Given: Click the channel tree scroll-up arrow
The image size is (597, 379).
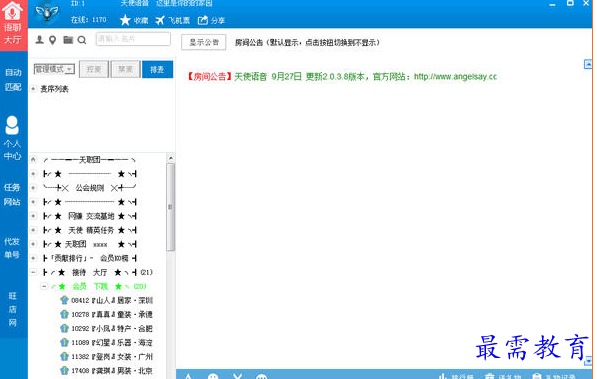Looking at the screenshot, I should pos(171,158).
